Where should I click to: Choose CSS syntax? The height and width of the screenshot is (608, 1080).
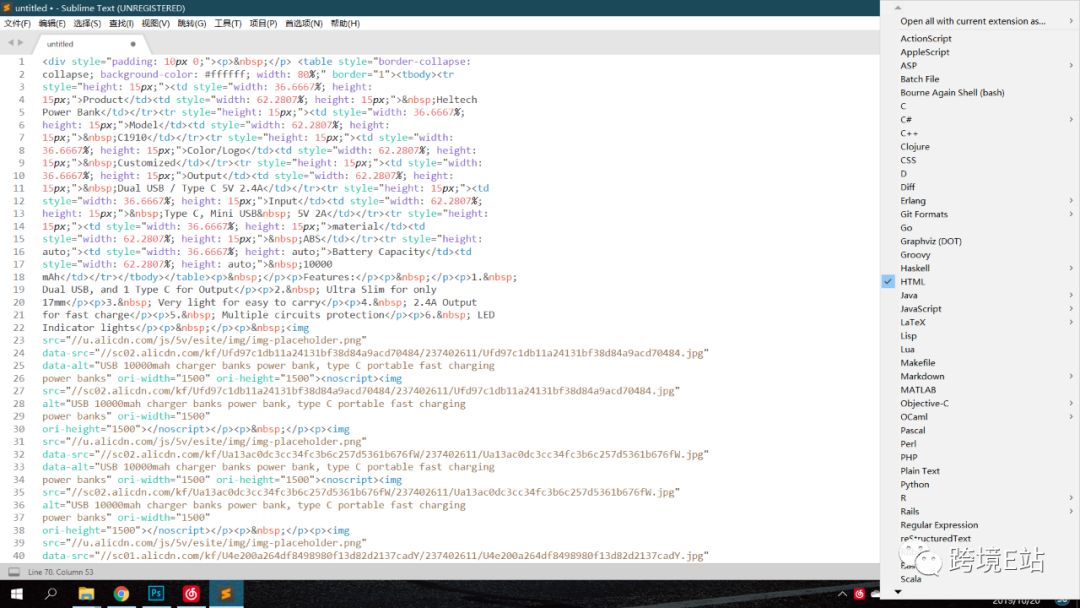click(908, 160)
